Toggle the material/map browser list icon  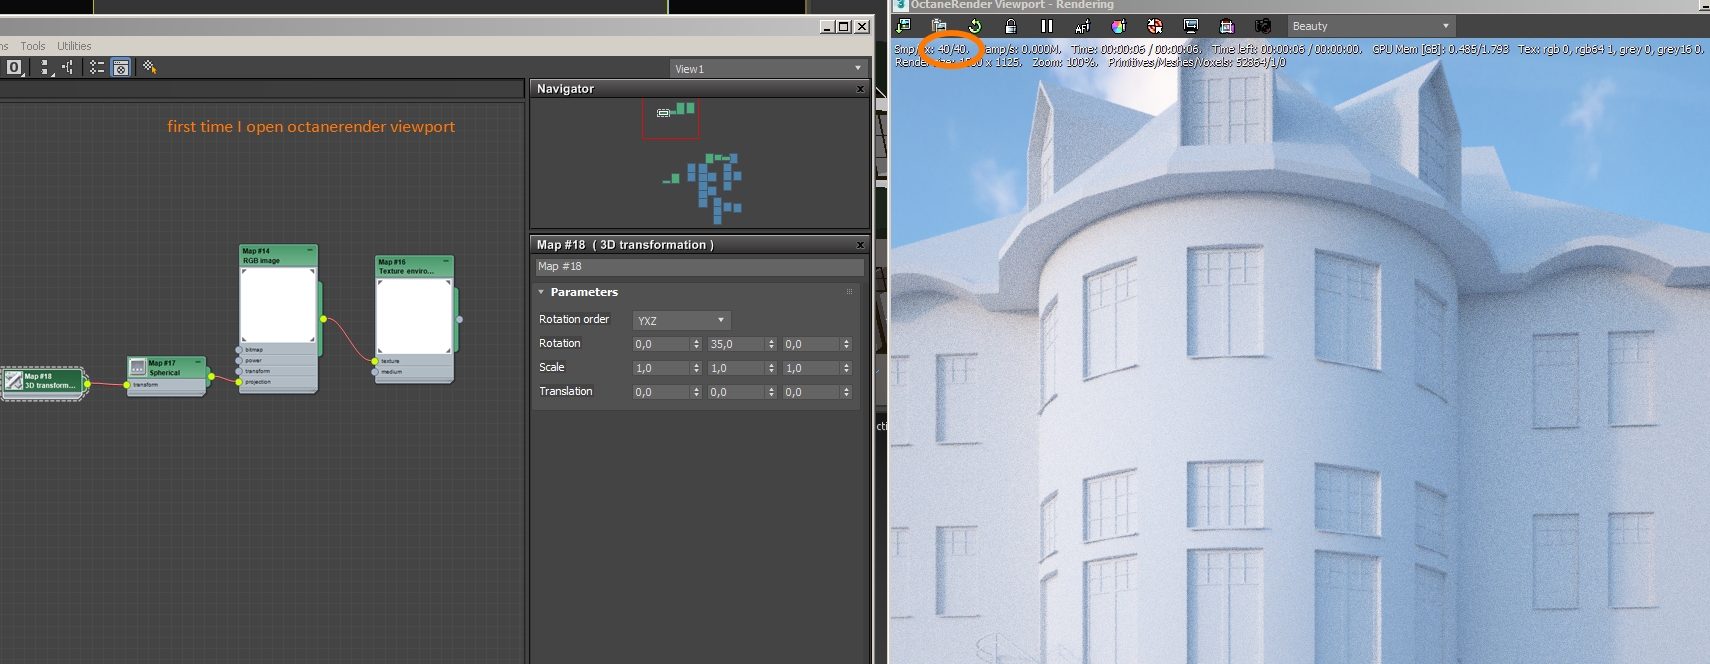[x=97, y=67]
